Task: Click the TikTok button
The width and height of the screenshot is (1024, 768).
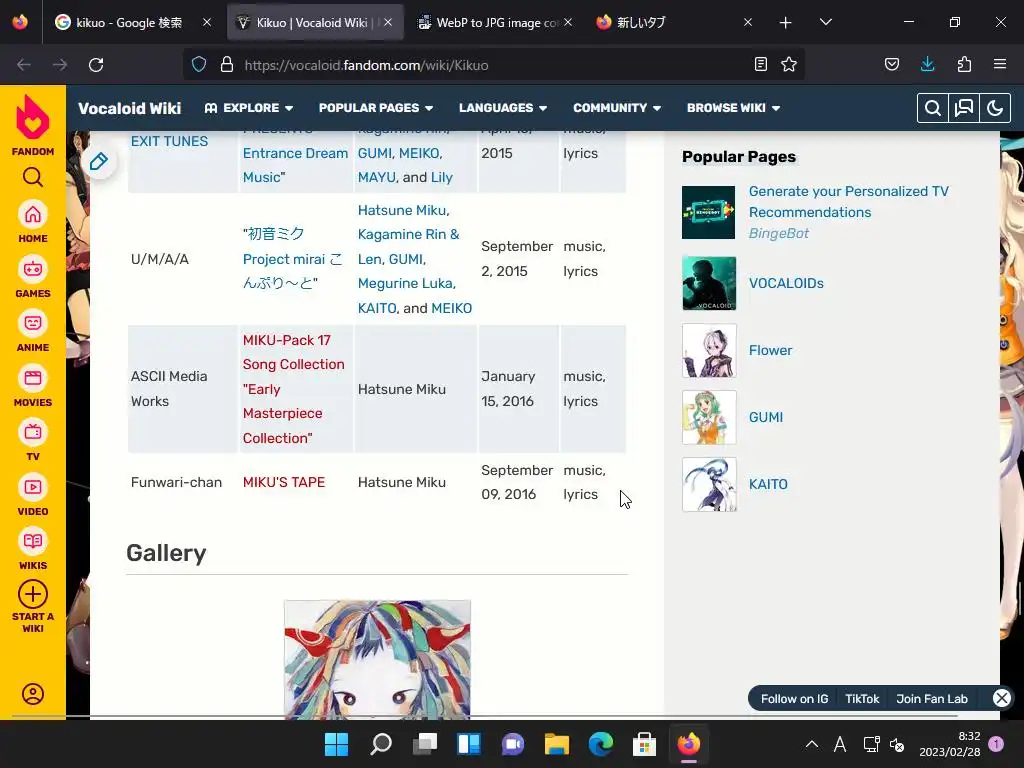Action: 862,699
